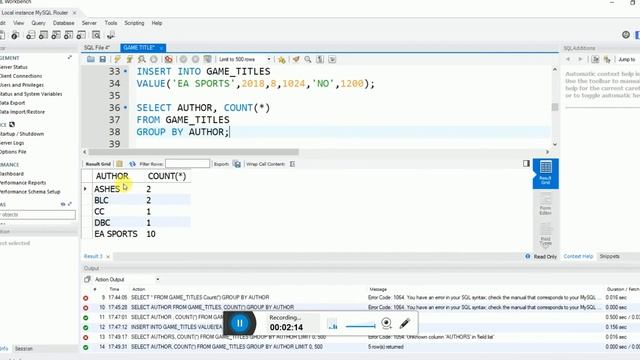
Task: Switch to the SQL File 4 tab
Action: point(97,48)
